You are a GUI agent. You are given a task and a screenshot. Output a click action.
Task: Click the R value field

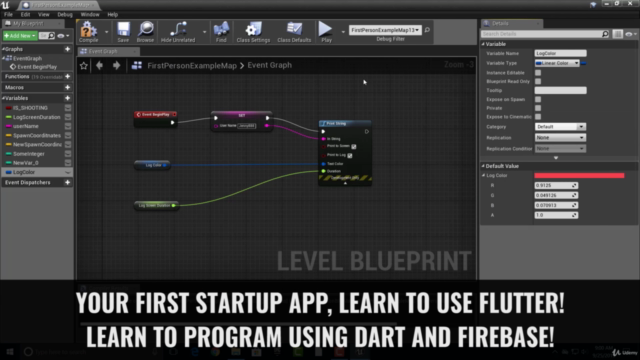[x=556, y=186]
